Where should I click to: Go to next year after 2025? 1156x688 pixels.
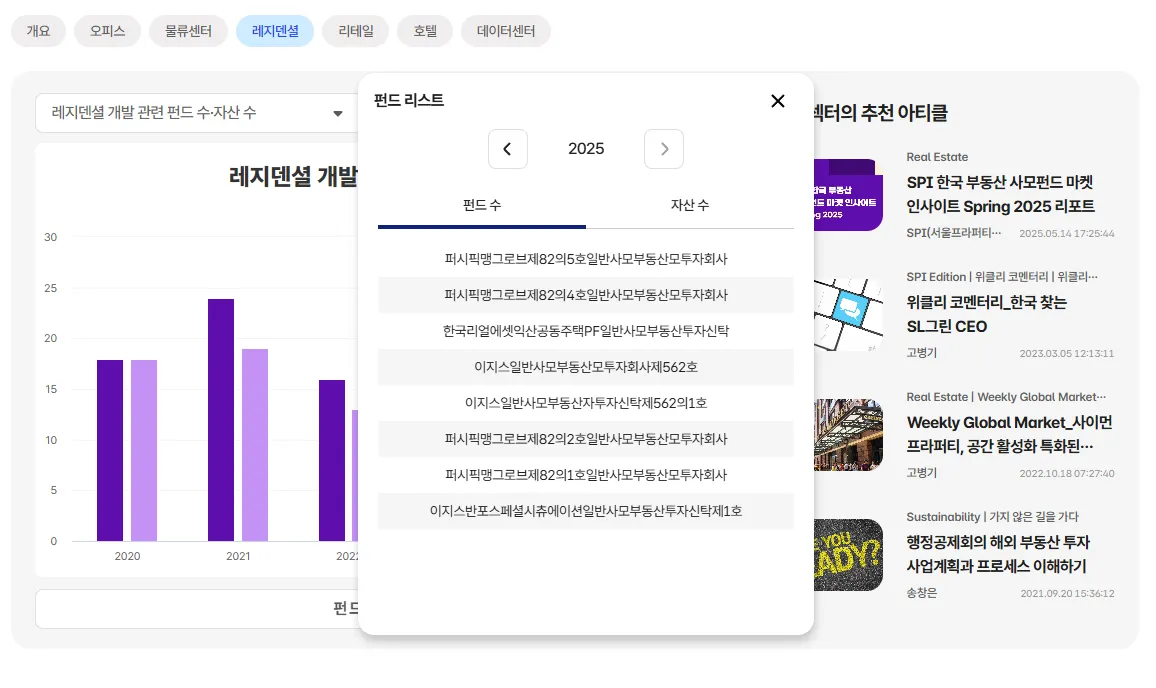click(664, 149)
